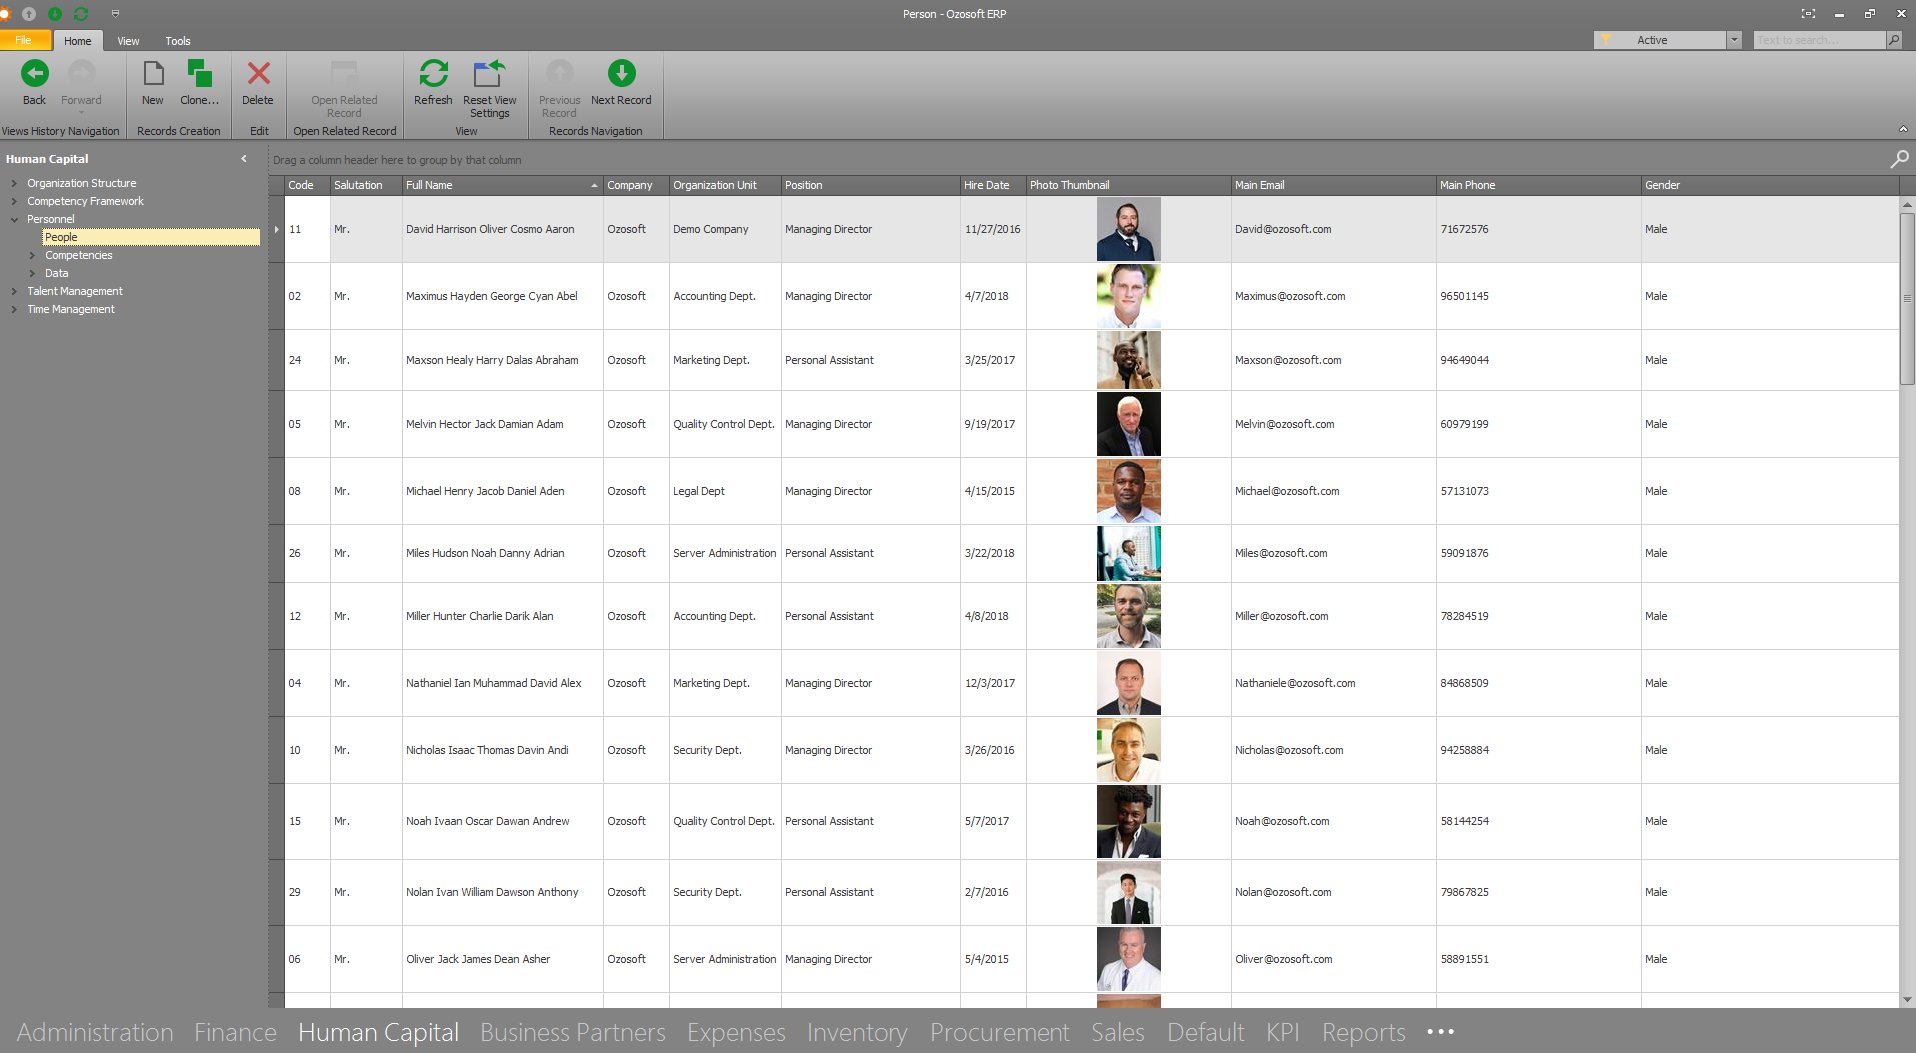Click the vertical scrollbar thumb of the grid
Viewport: 1916px width, 1053px height.
(x=1907, y=298)
